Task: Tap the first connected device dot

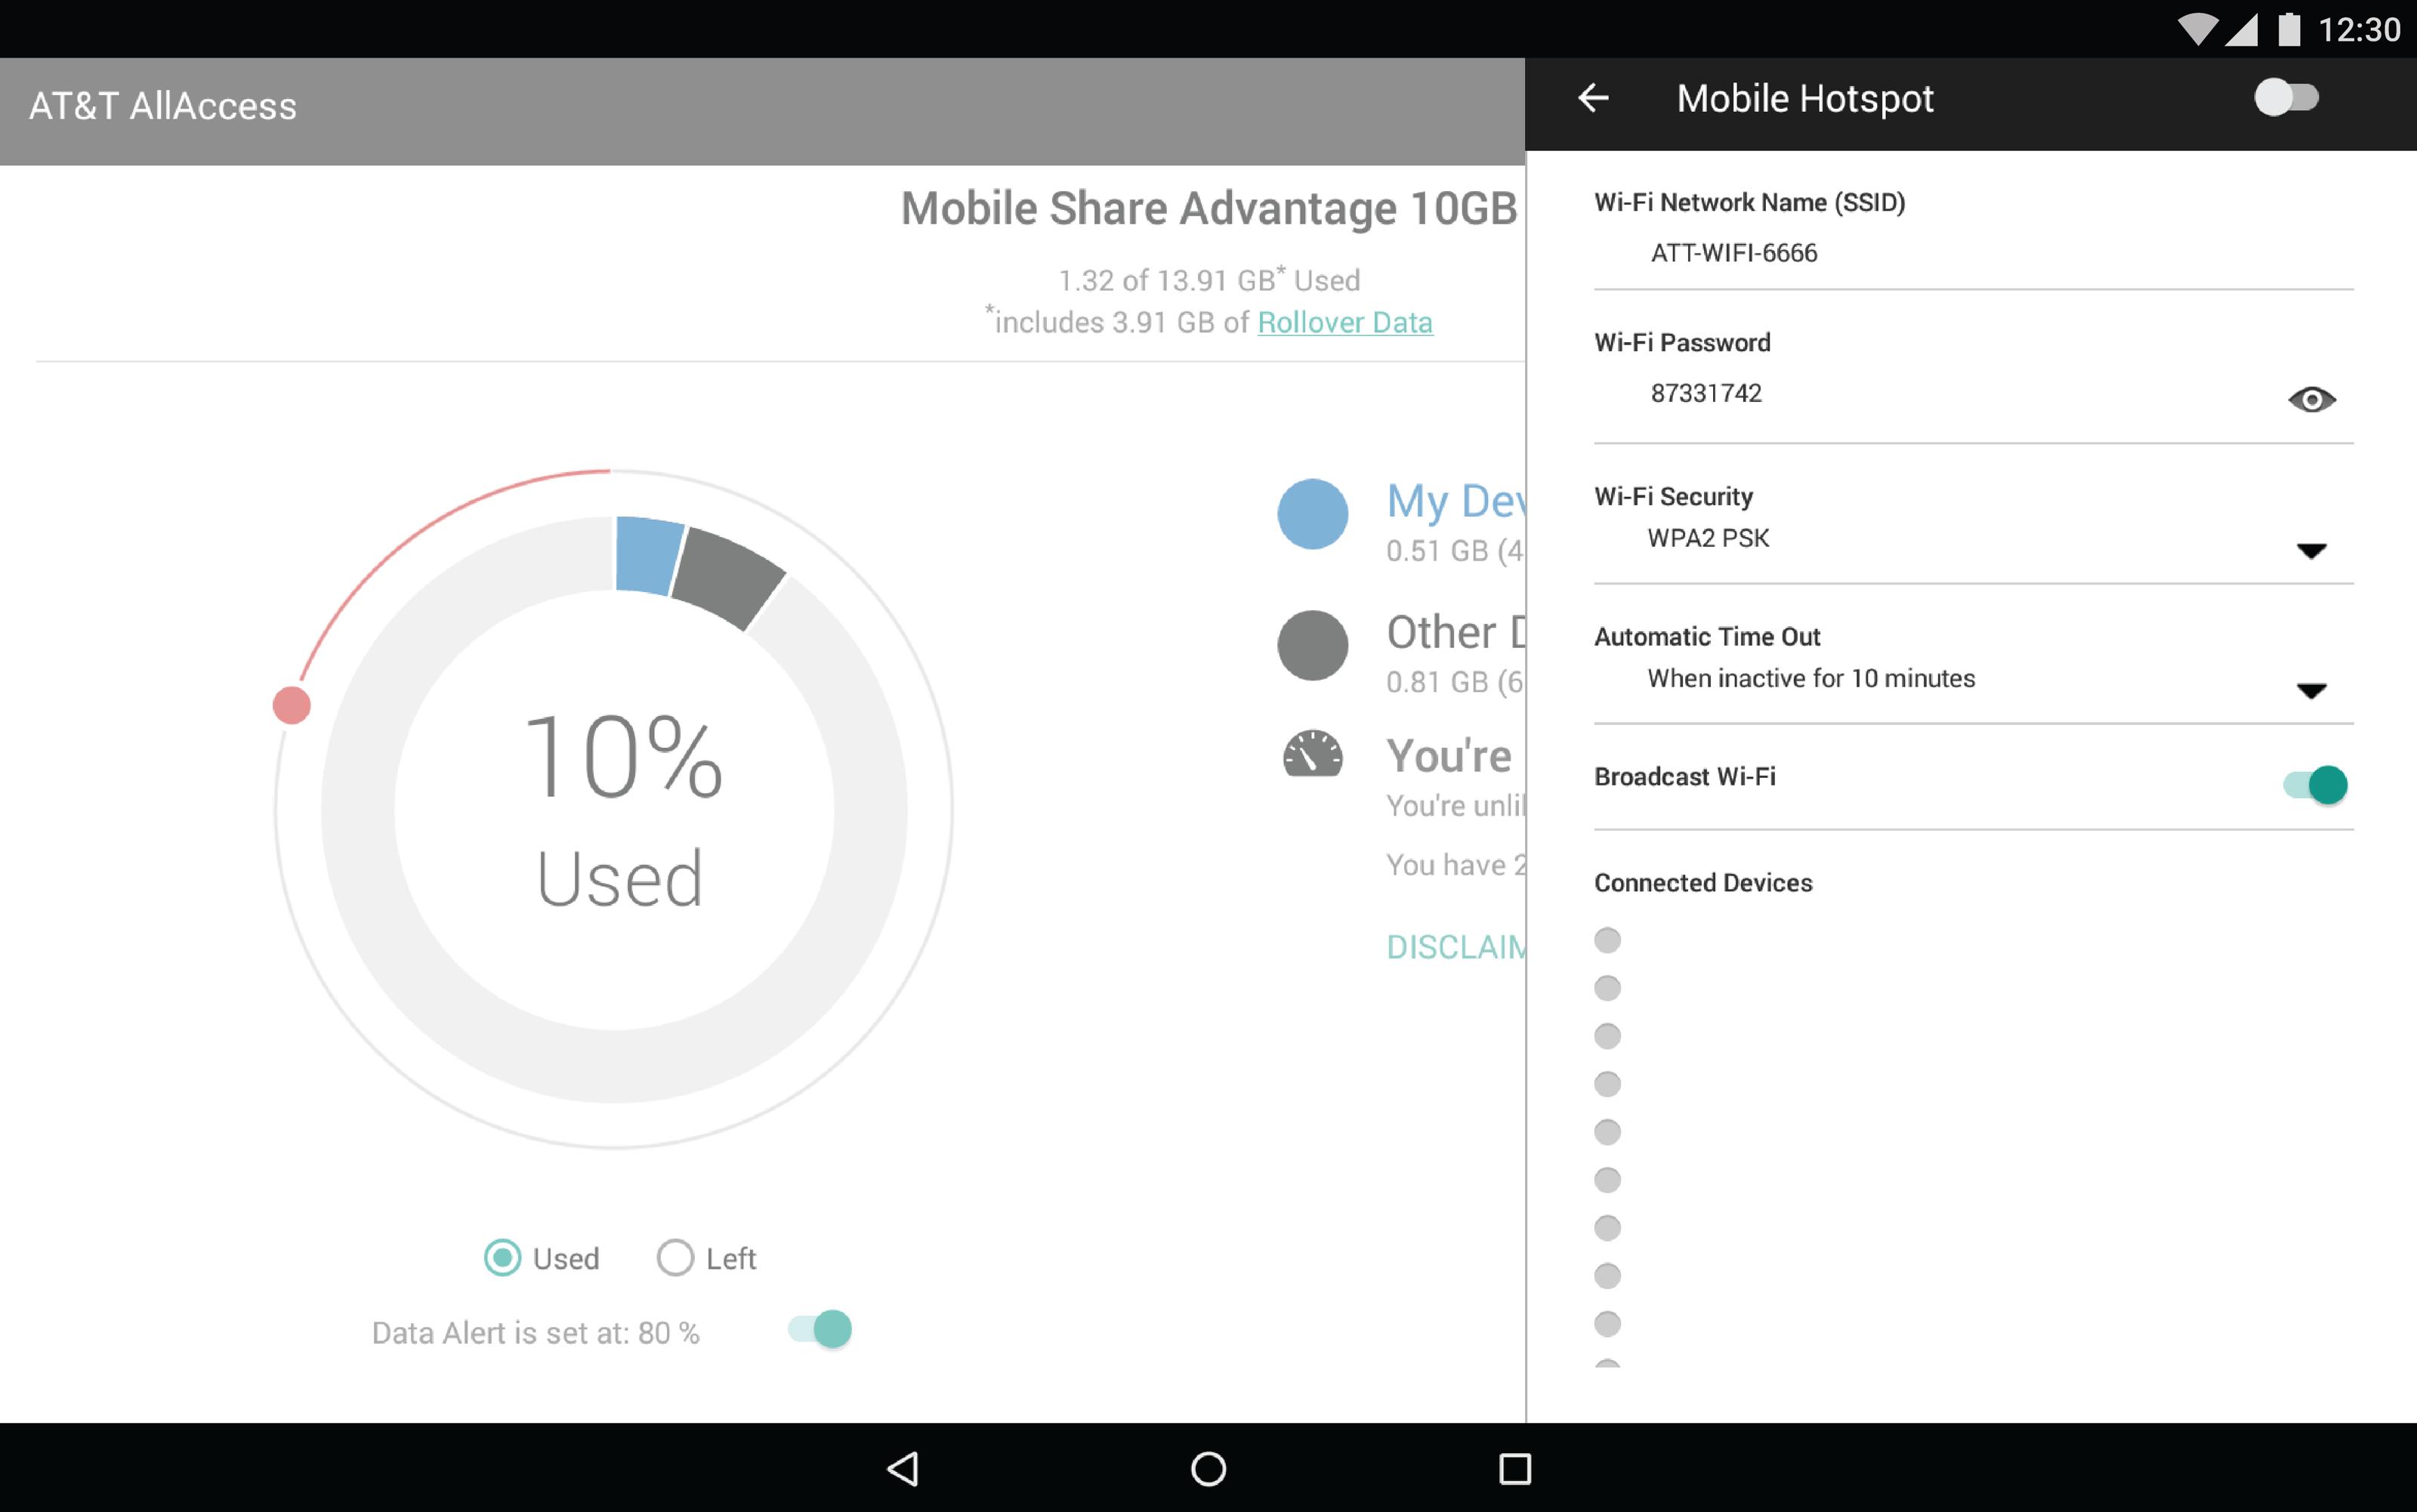Action: [x=1607, y=940]
